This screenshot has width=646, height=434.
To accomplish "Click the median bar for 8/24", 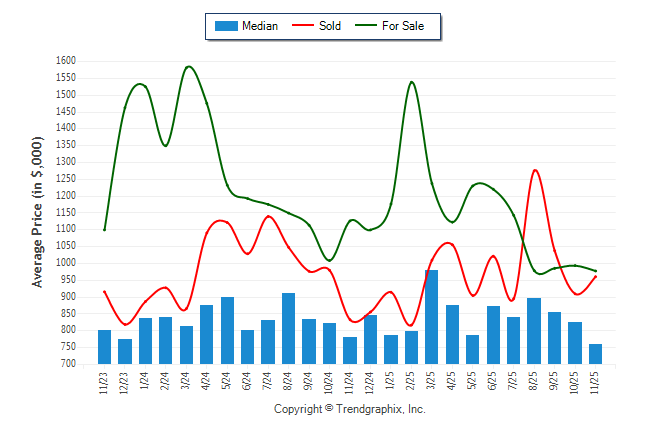I will pyautogui.click(x=289, y=329).
